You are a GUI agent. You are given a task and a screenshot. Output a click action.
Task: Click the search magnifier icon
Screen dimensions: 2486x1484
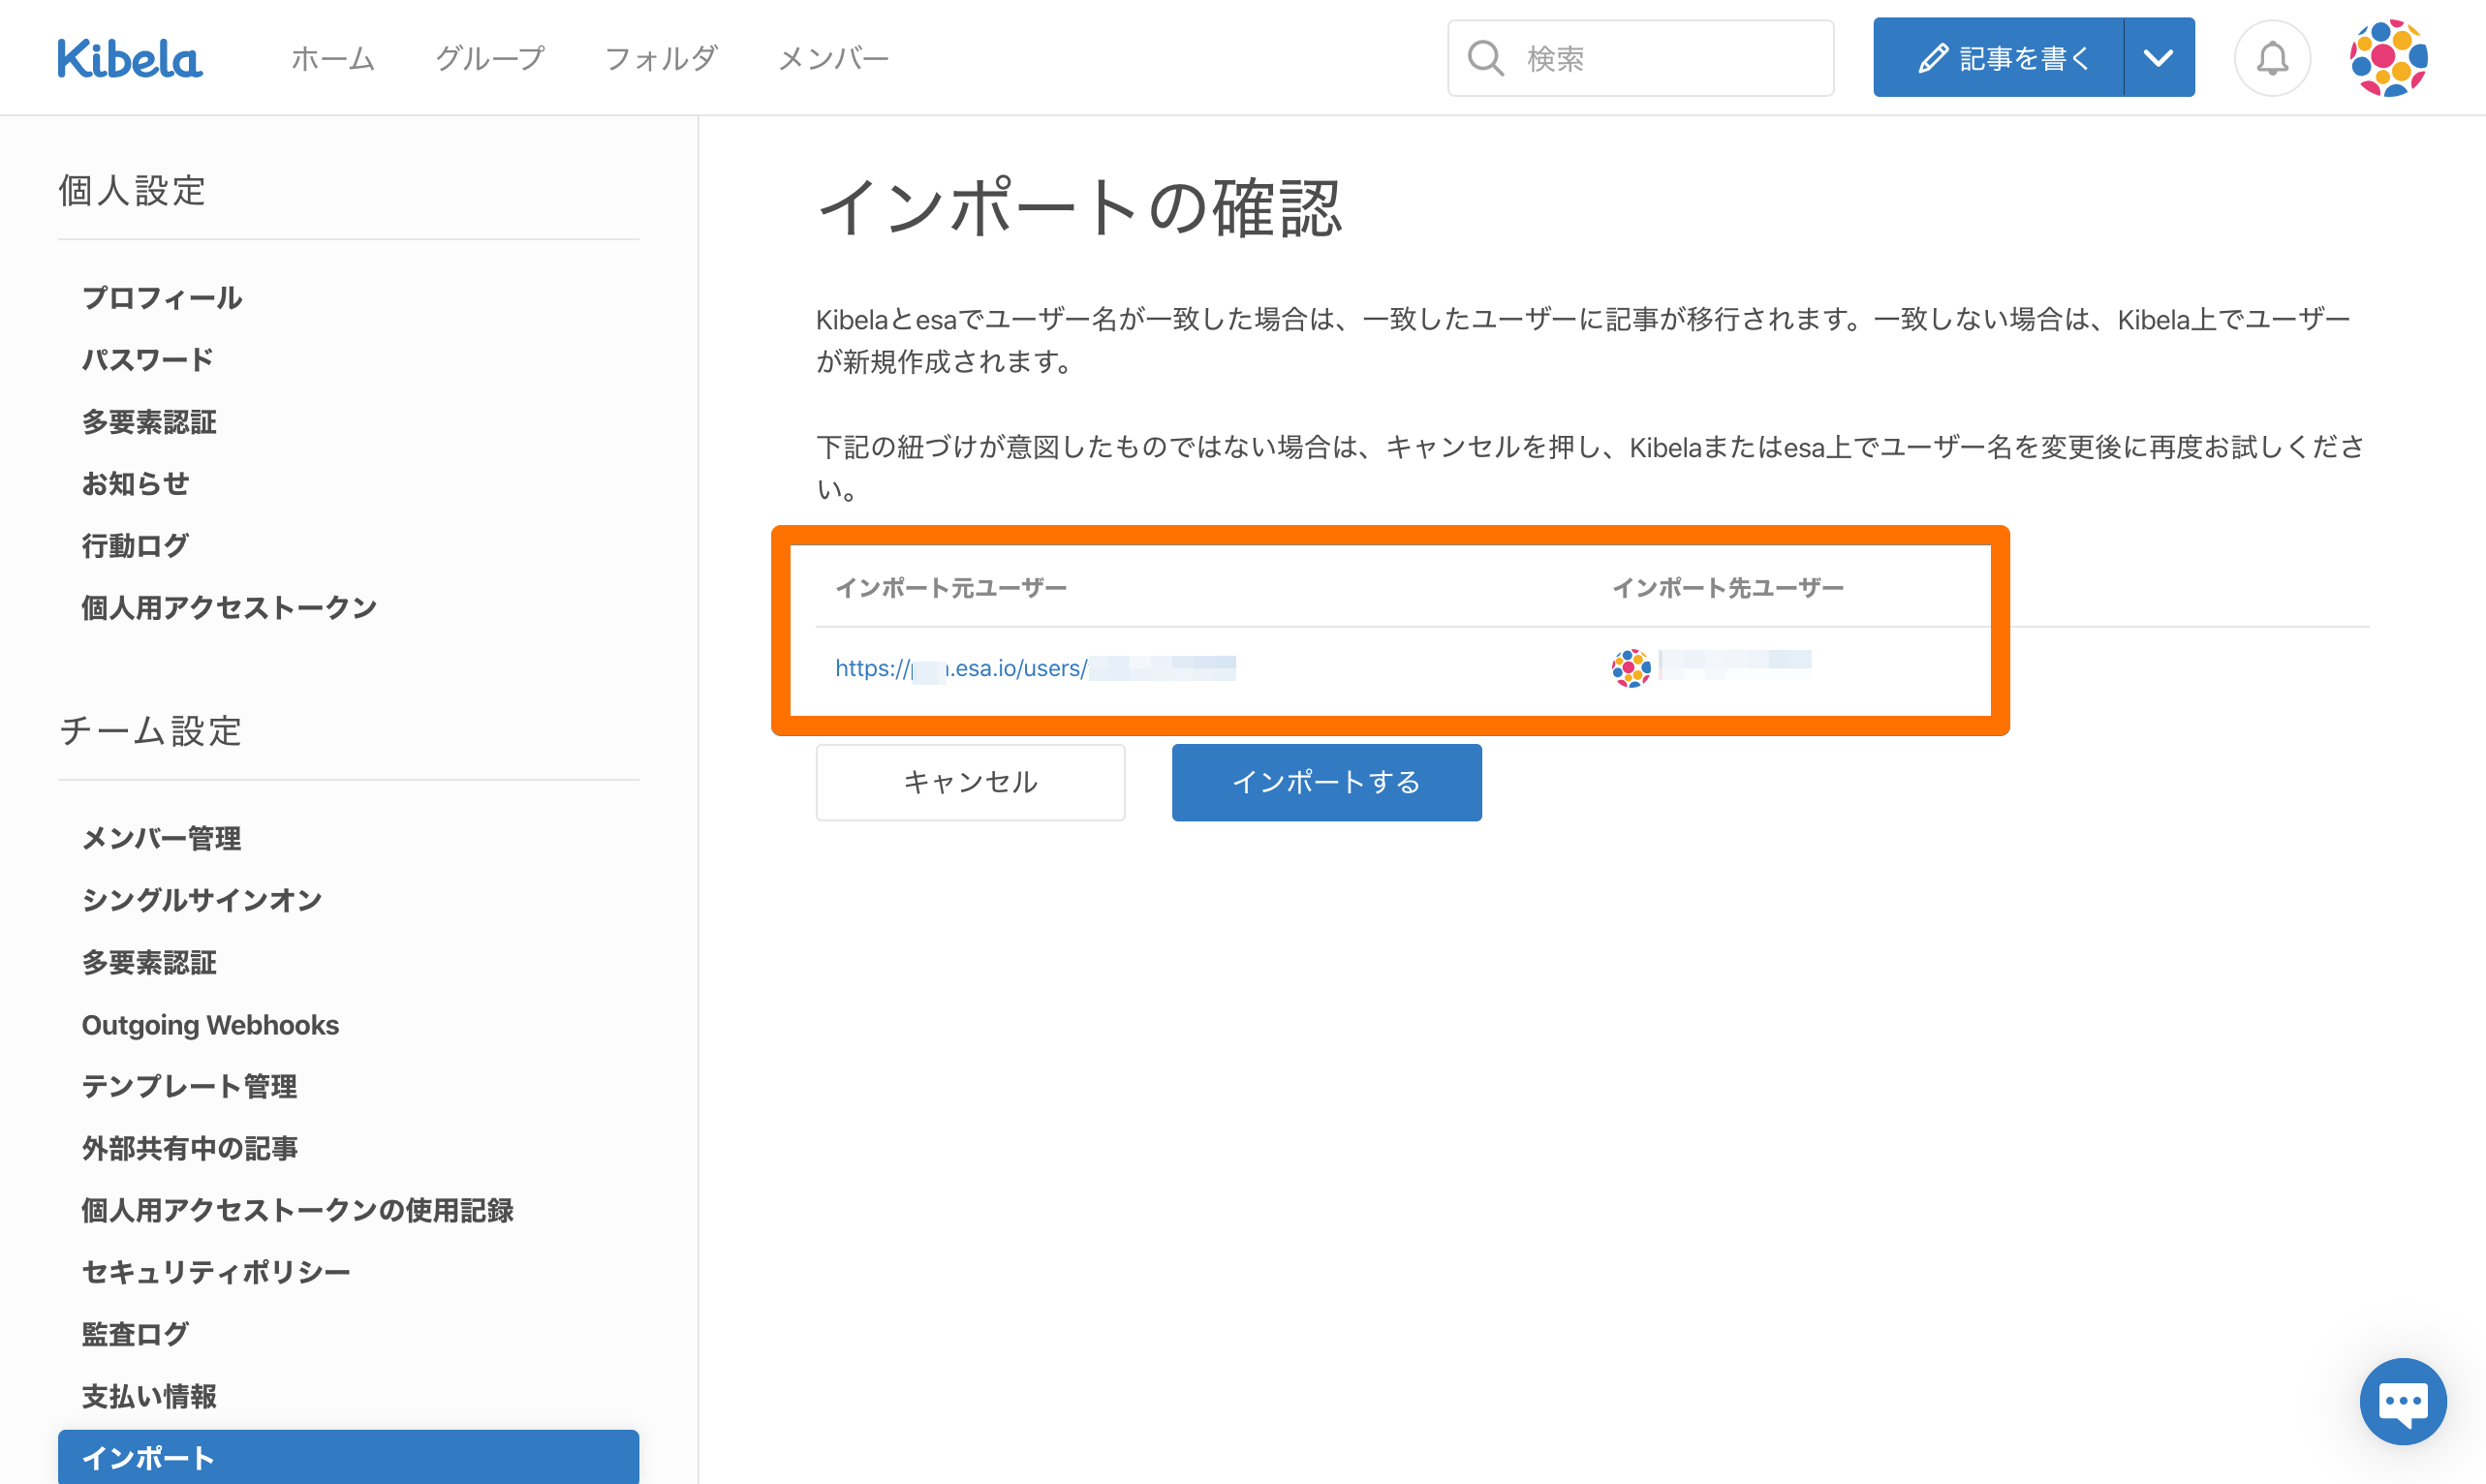(x=1485, y=59)
